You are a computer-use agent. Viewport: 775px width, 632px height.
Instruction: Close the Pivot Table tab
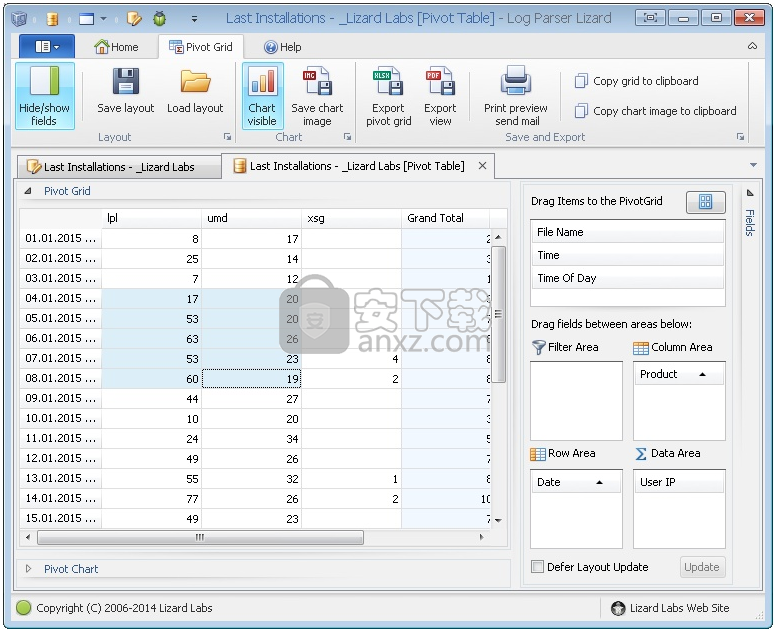click(x=482, y=166)
